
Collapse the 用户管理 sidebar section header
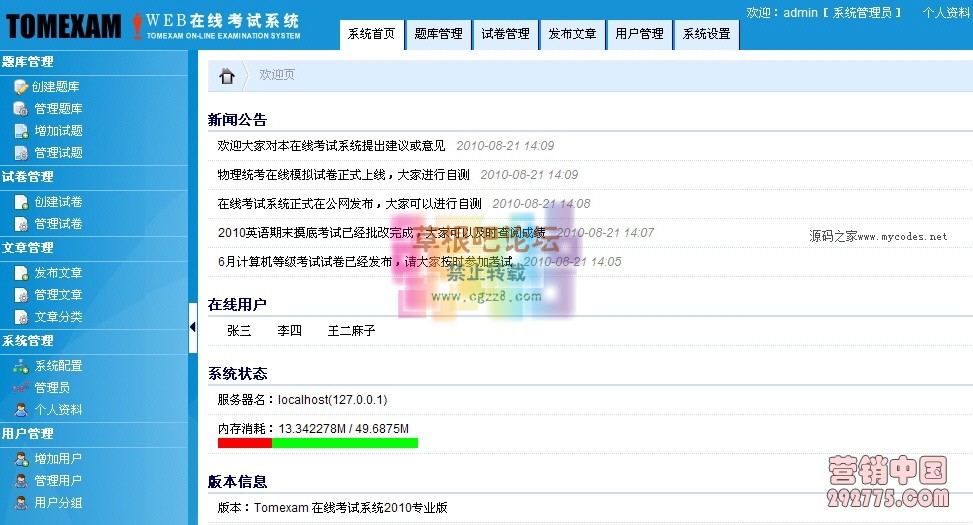94,434
